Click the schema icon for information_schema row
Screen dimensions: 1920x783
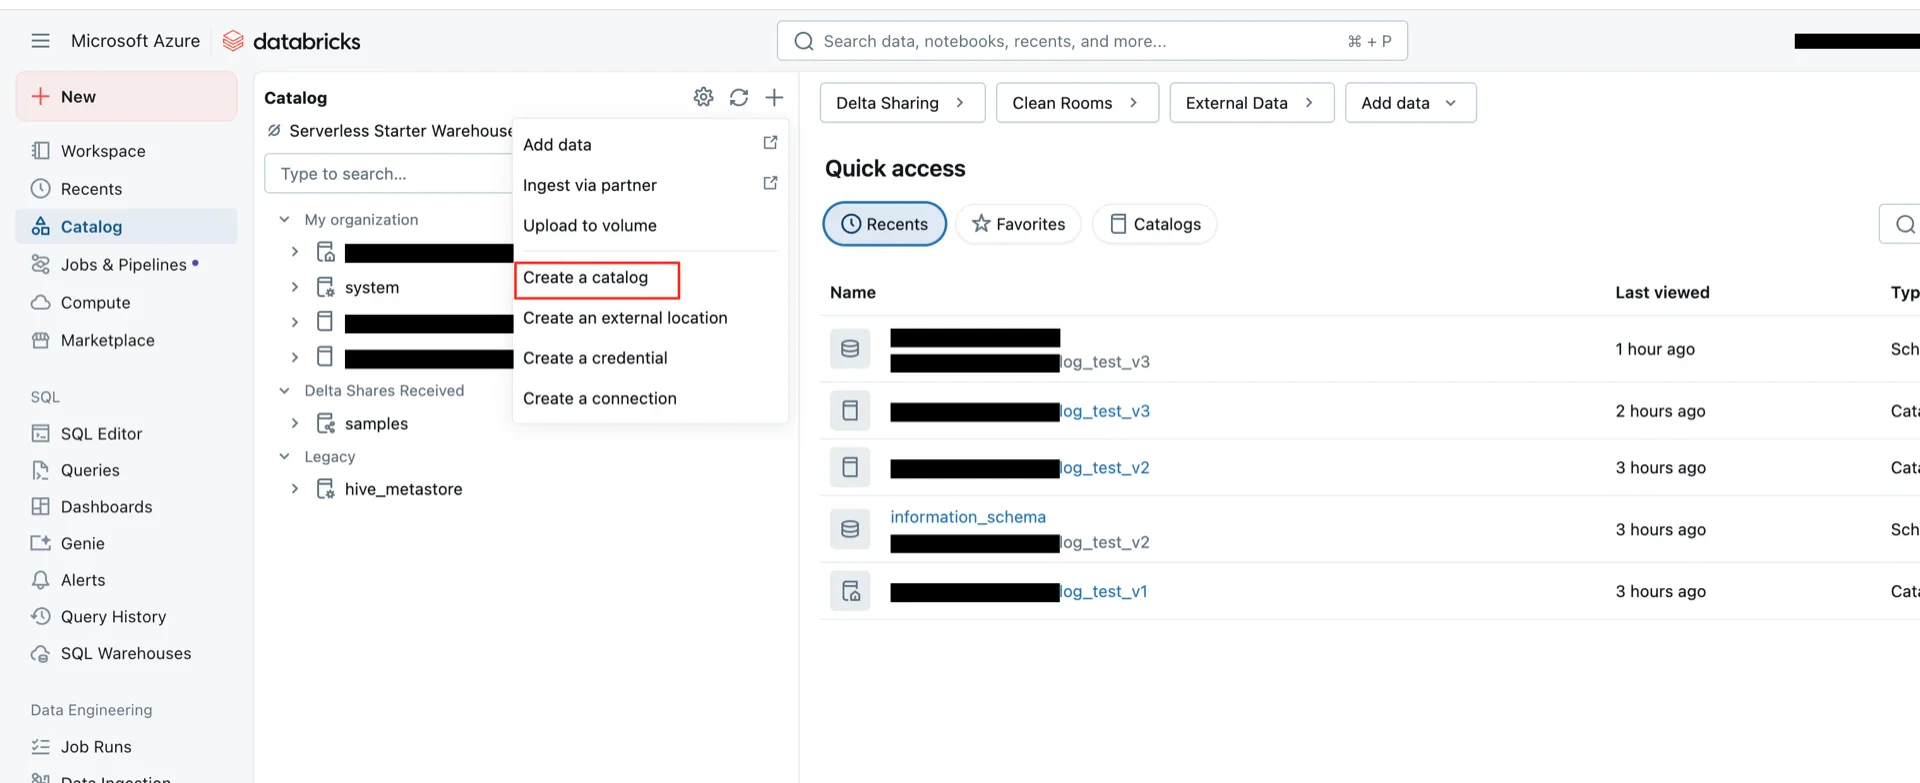(850, 529)
